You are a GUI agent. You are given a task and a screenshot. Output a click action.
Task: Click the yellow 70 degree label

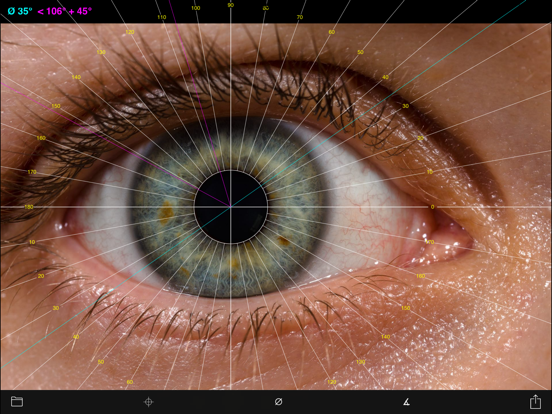pos(300,17)
